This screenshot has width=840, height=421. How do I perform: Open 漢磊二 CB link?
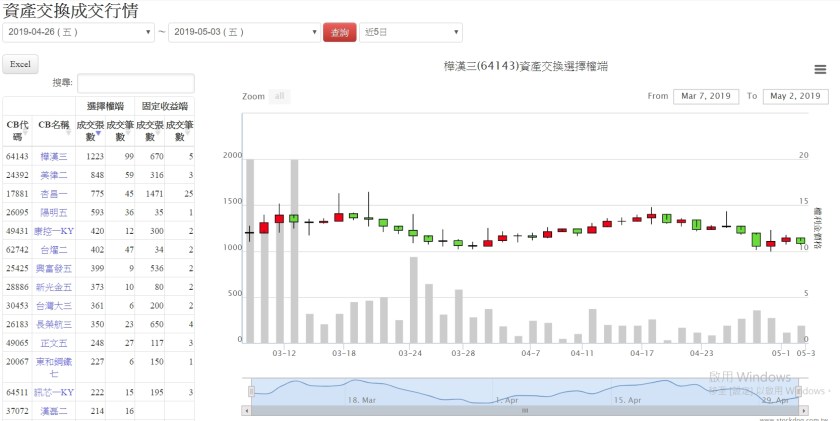point(54,411)
